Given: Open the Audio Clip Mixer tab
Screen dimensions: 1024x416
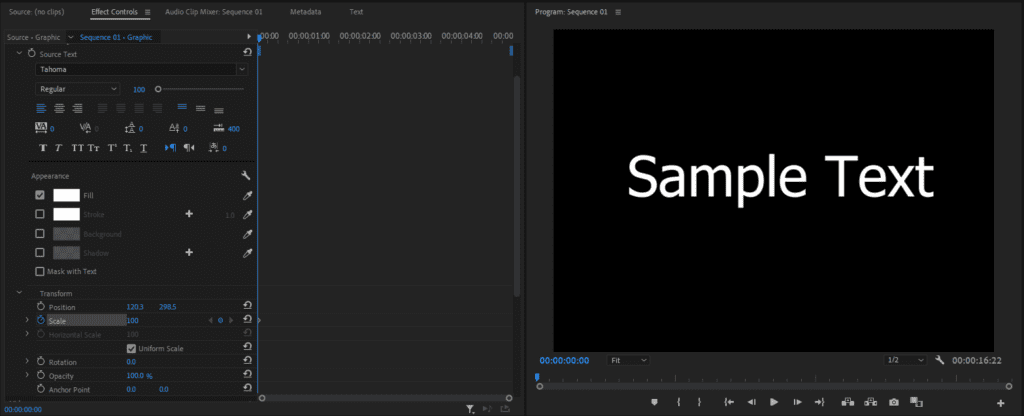Looking at the screenshot, I should 214,12.
